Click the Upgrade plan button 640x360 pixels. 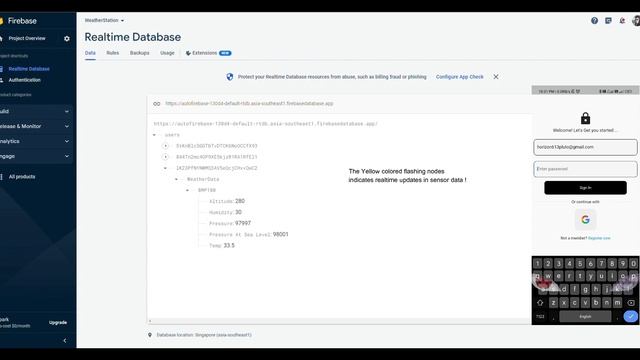[x=58, y=322]
